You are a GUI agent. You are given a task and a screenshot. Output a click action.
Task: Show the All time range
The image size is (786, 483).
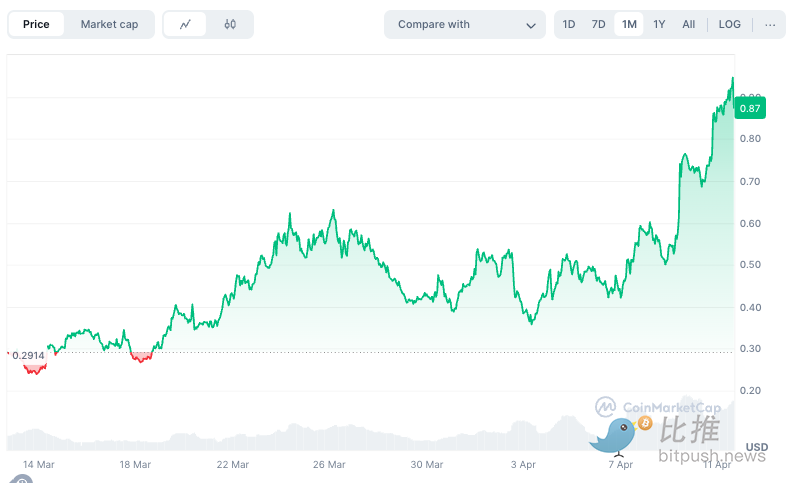tap(689, 24)
